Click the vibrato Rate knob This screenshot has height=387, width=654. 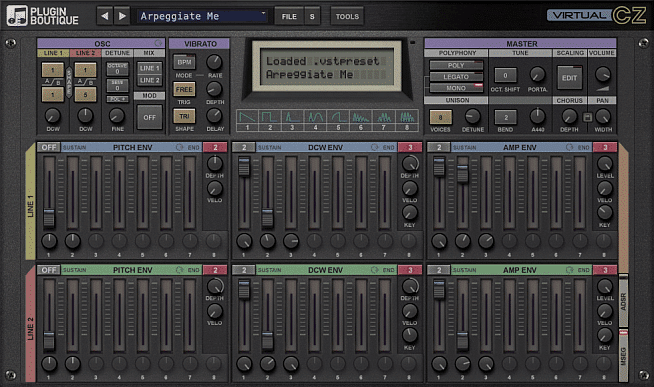coord(214,62)
